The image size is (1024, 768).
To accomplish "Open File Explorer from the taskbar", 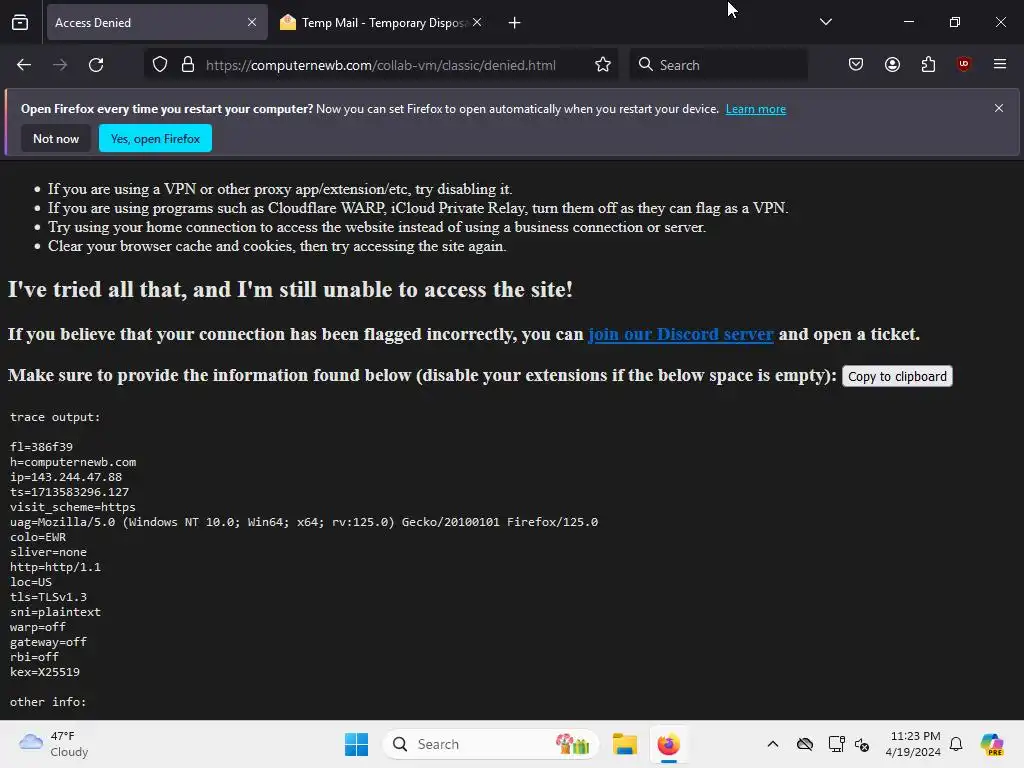I will point(624,744).
